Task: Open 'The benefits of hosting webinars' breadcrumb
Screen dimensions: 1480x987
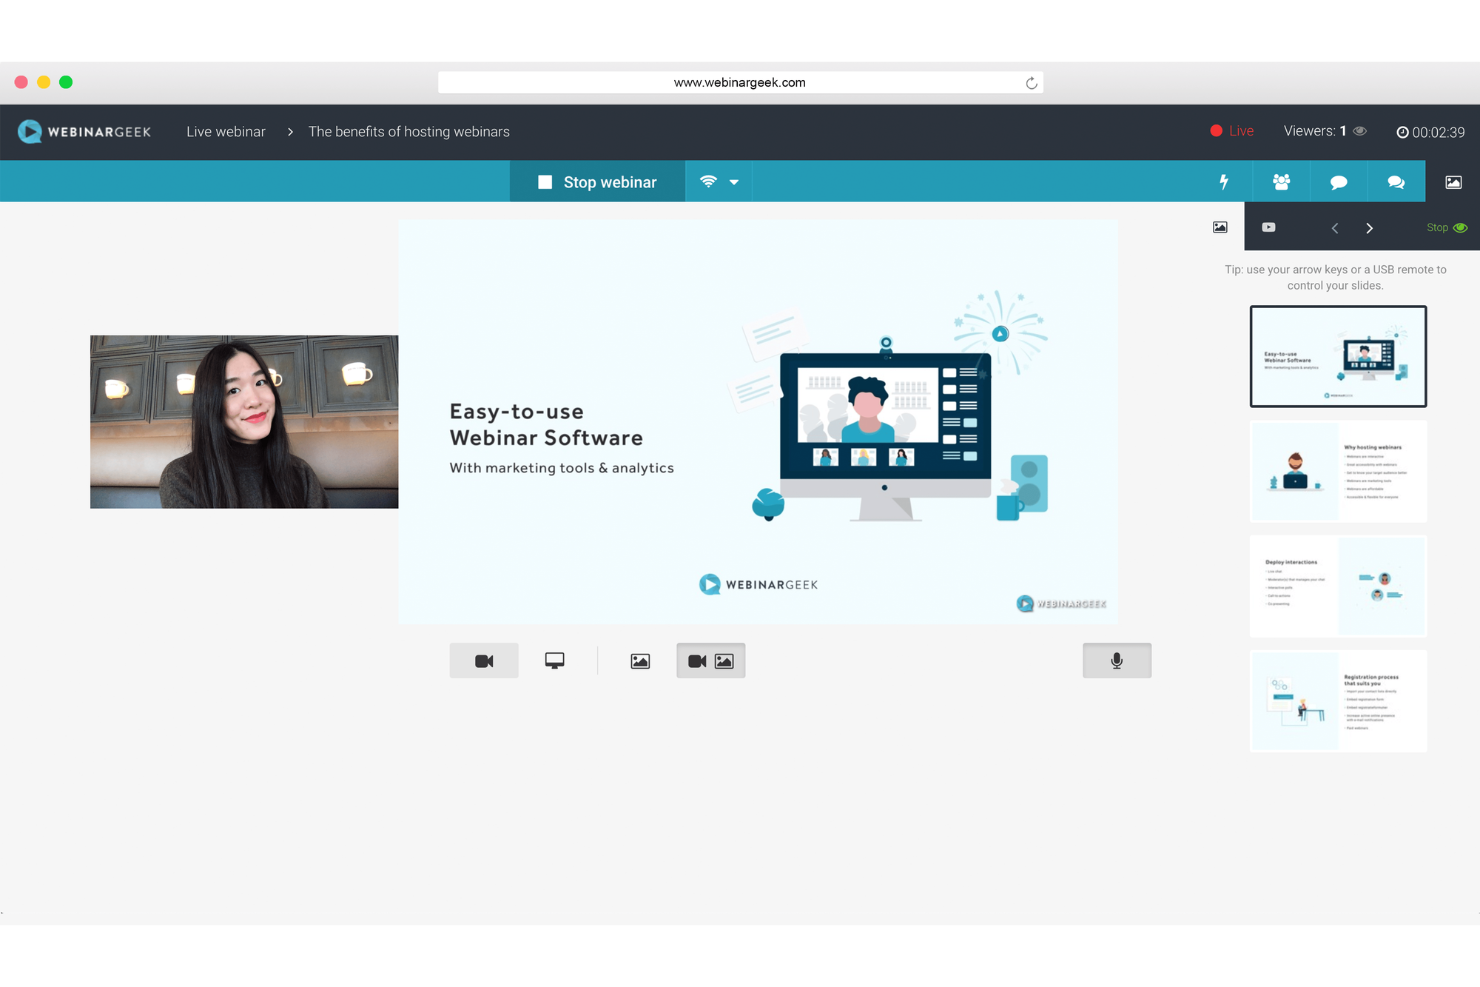Action: 408,131
